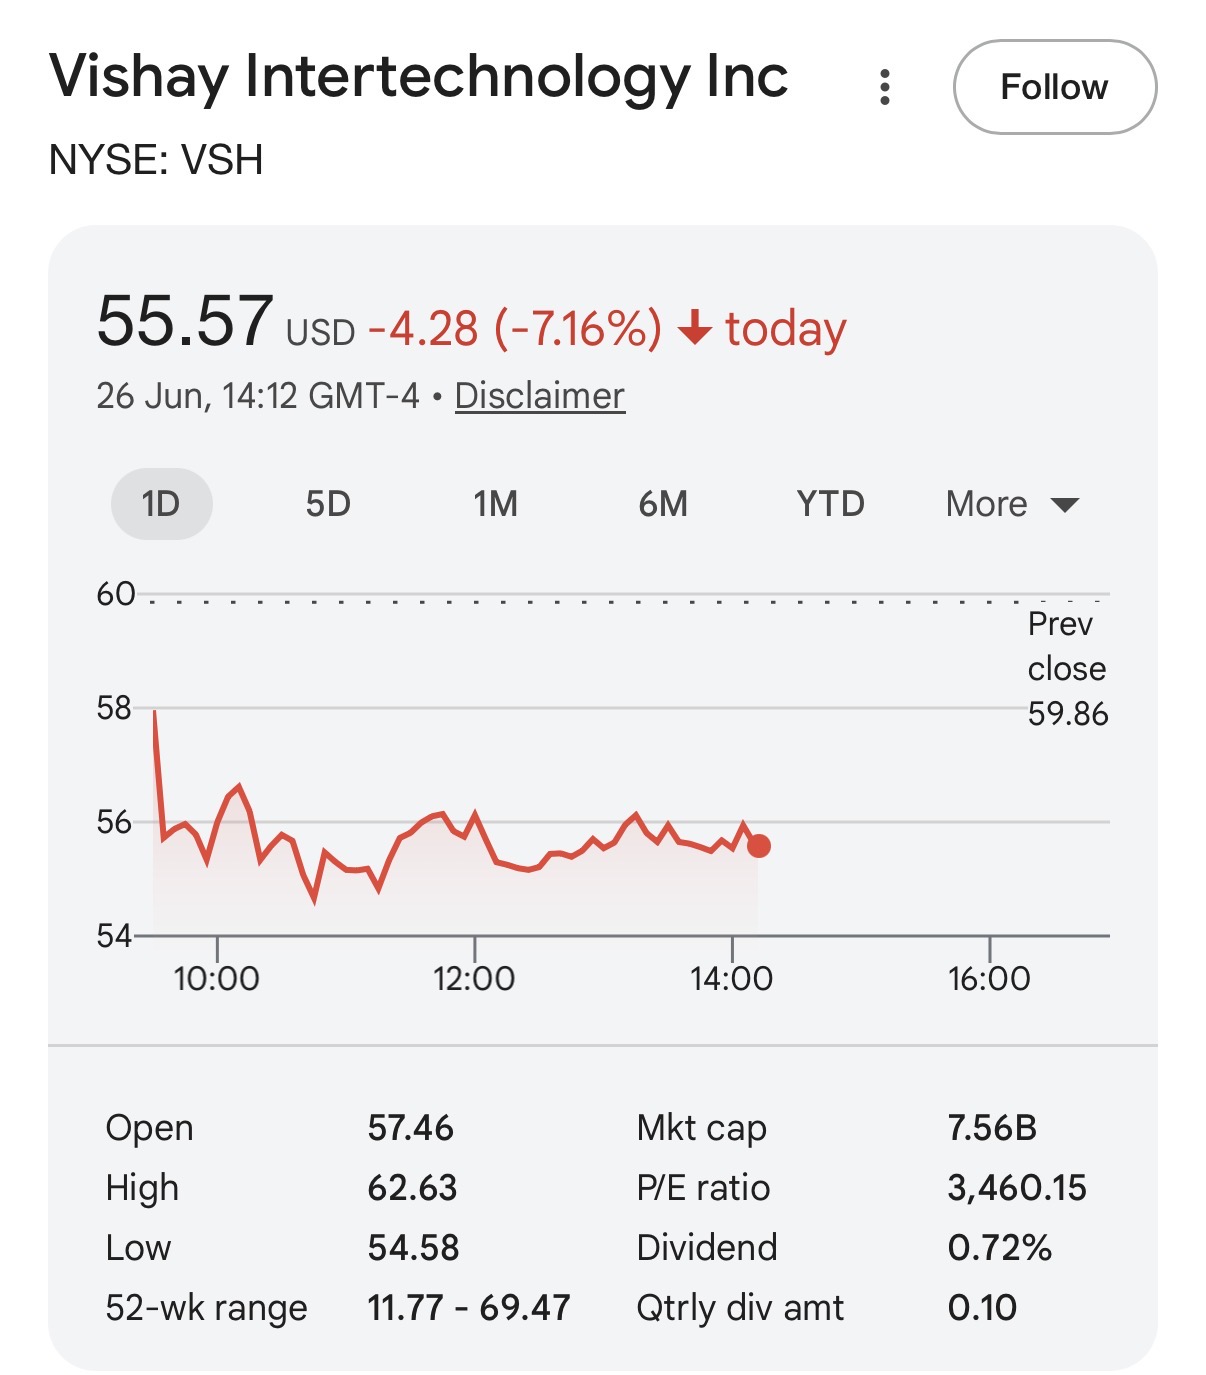Open the Disclaimer link
The image size is (1206, 1375).
540,396
